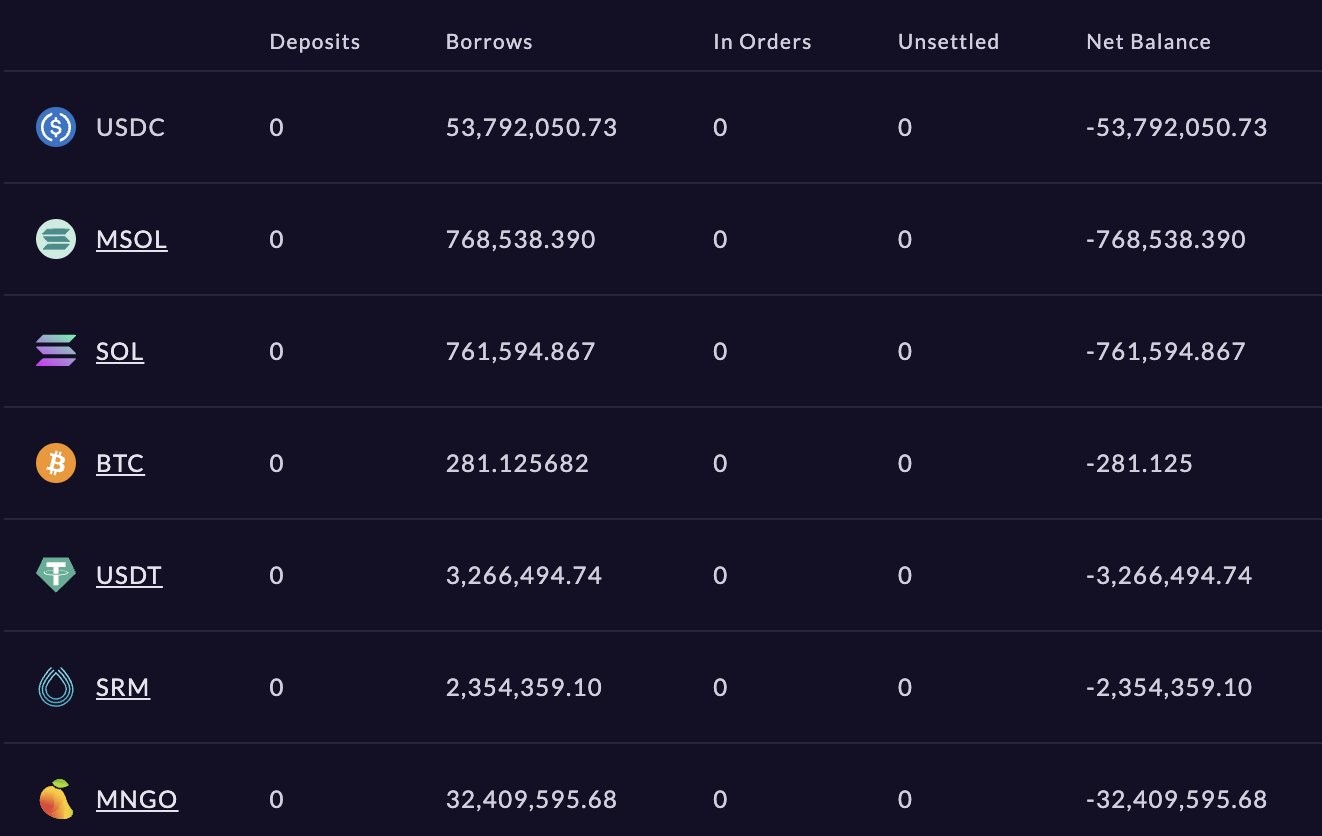Open the MNGO market link
Screen dimensions: 1322x836
coord(137,800)
